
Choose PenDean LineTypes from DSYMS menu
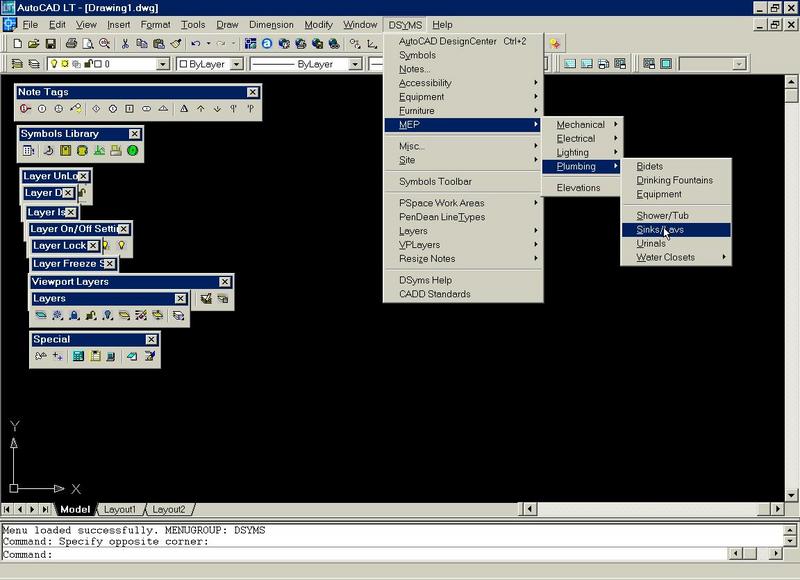[463, 217]
